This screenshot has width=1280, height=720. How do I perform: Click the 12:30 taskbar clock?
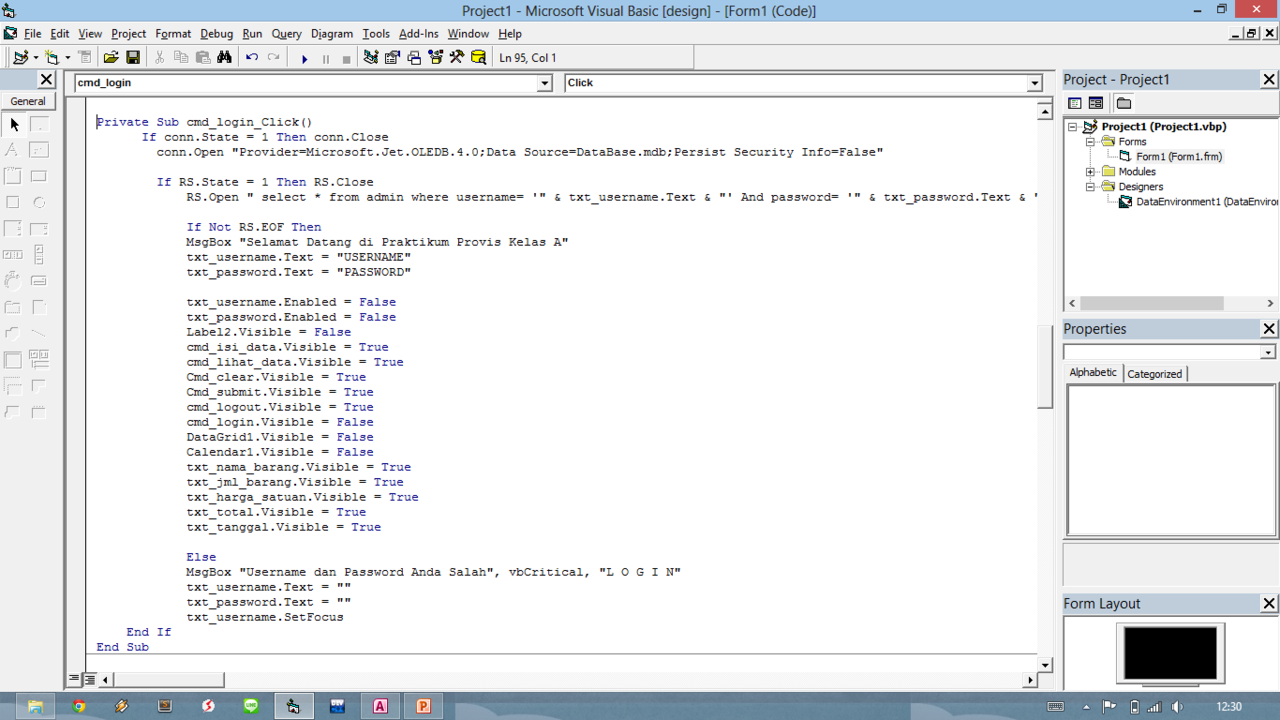tap(1229, 707)
